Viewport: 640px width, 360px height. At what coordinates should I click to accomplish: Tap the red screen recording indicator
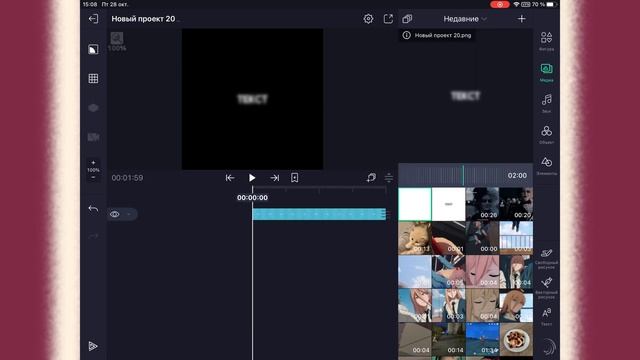pos(500,4)
